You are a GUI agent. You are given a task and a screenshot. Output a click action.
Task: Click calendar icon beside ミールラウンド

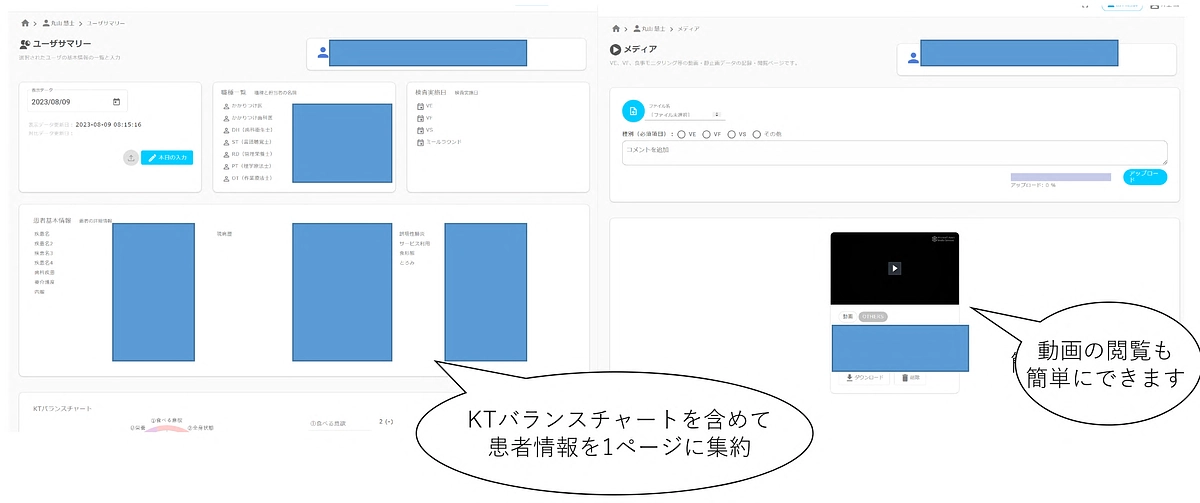point(419,142)
